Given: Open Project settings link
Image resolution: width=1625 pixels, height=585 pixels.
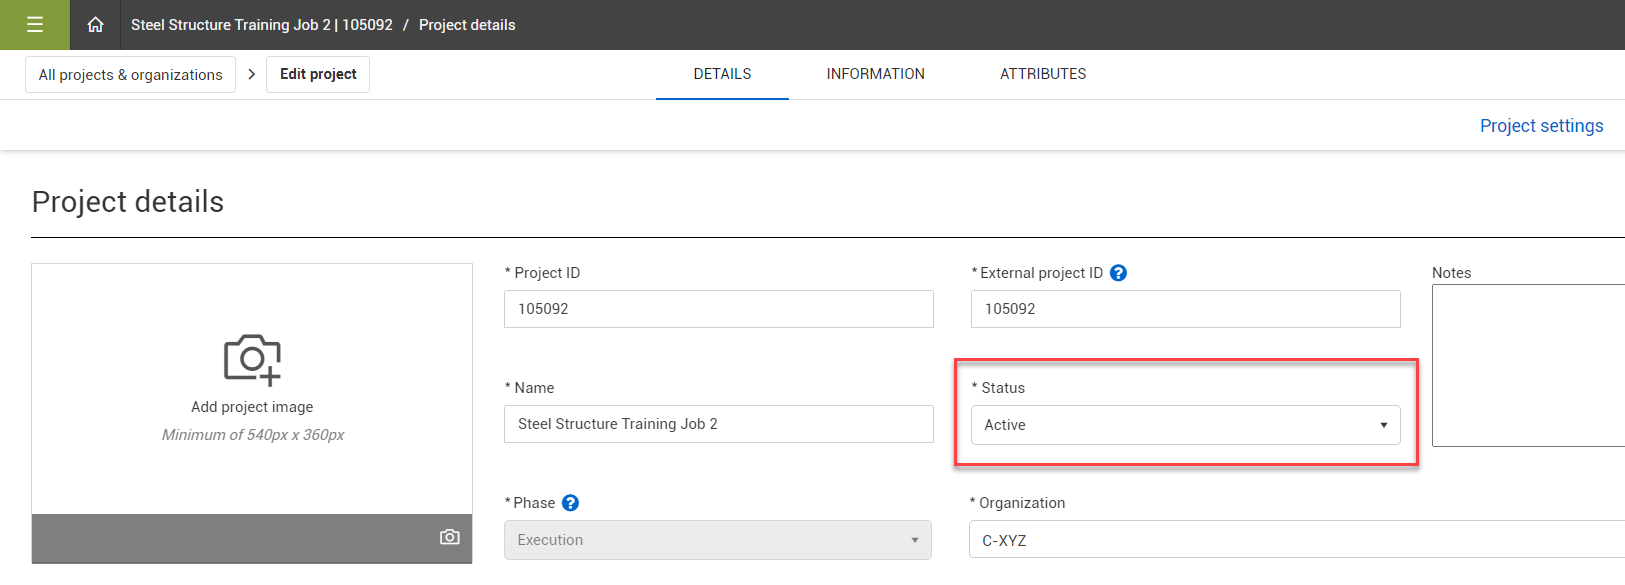Looking at the screenshot, I should pos(1541,126).
